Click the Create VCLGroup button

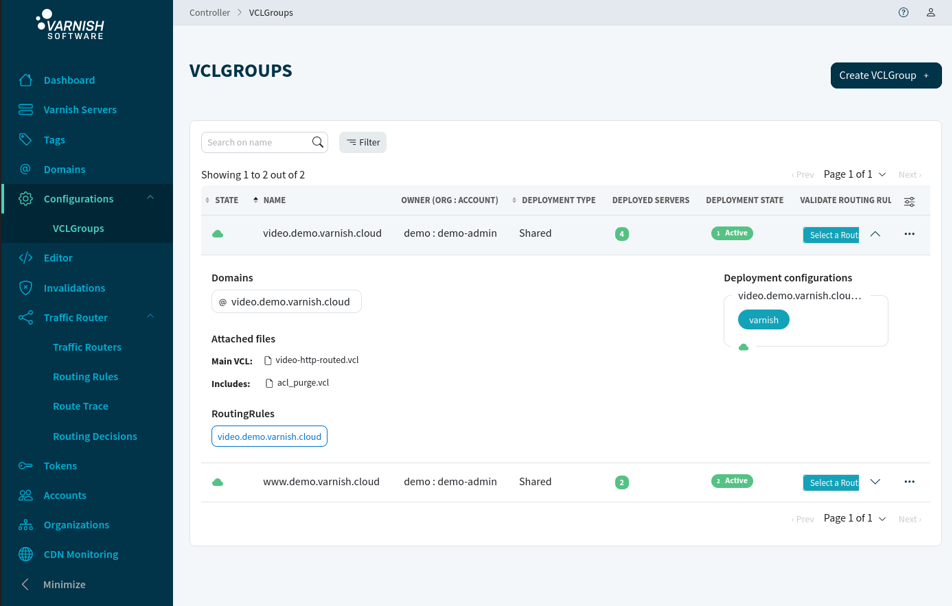point(886,75)
